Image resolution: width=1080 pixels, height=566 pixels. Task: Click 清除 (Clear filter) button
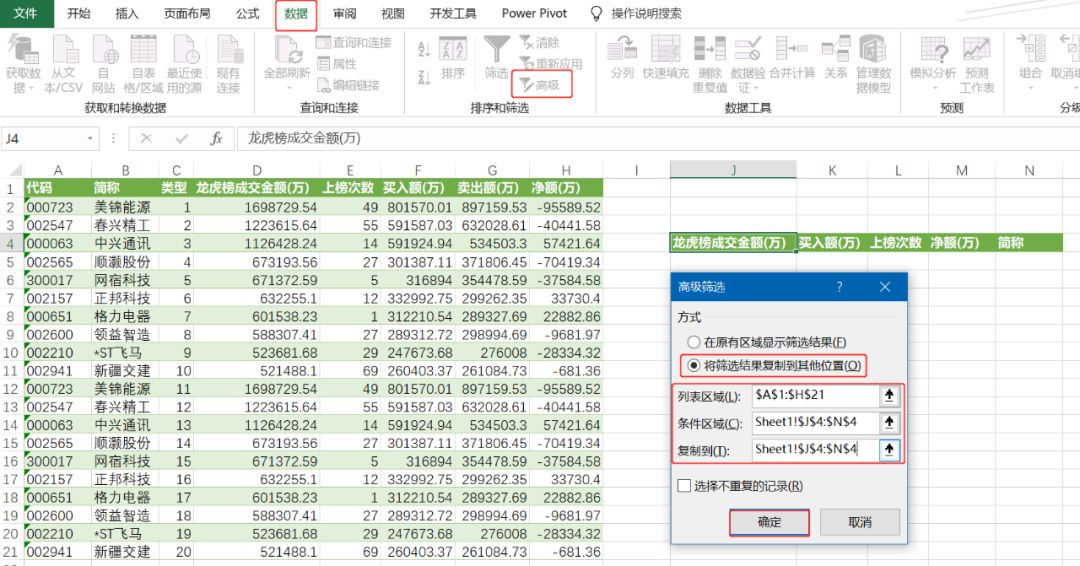click(539, 43)
